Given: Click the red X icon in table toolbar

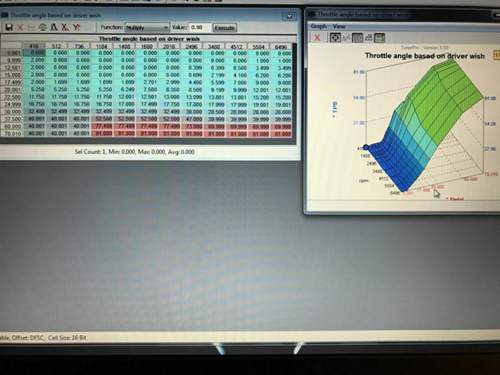Looking at the screenshot, I should click(20, 27).
